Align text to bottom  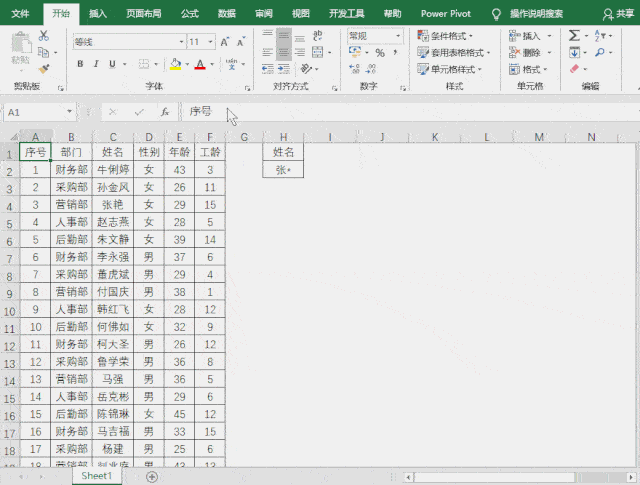(300, 36)
